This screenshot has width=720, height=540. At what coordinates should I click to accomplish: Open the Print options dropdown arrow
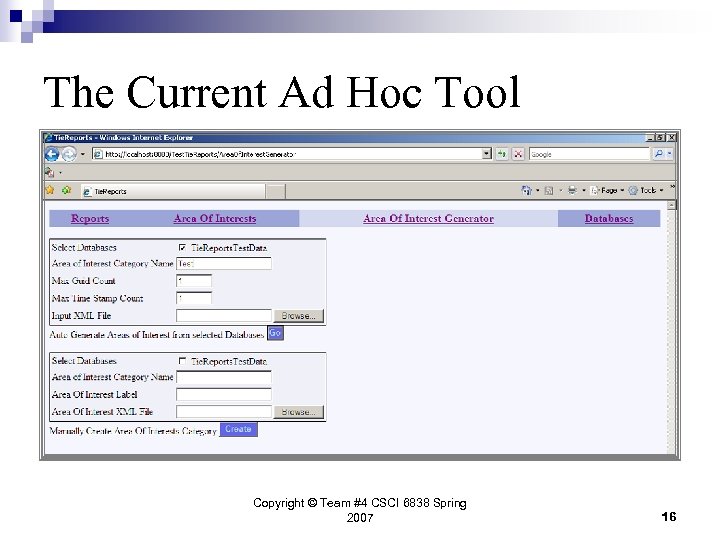pyautogui.click(x=584, y=191)
